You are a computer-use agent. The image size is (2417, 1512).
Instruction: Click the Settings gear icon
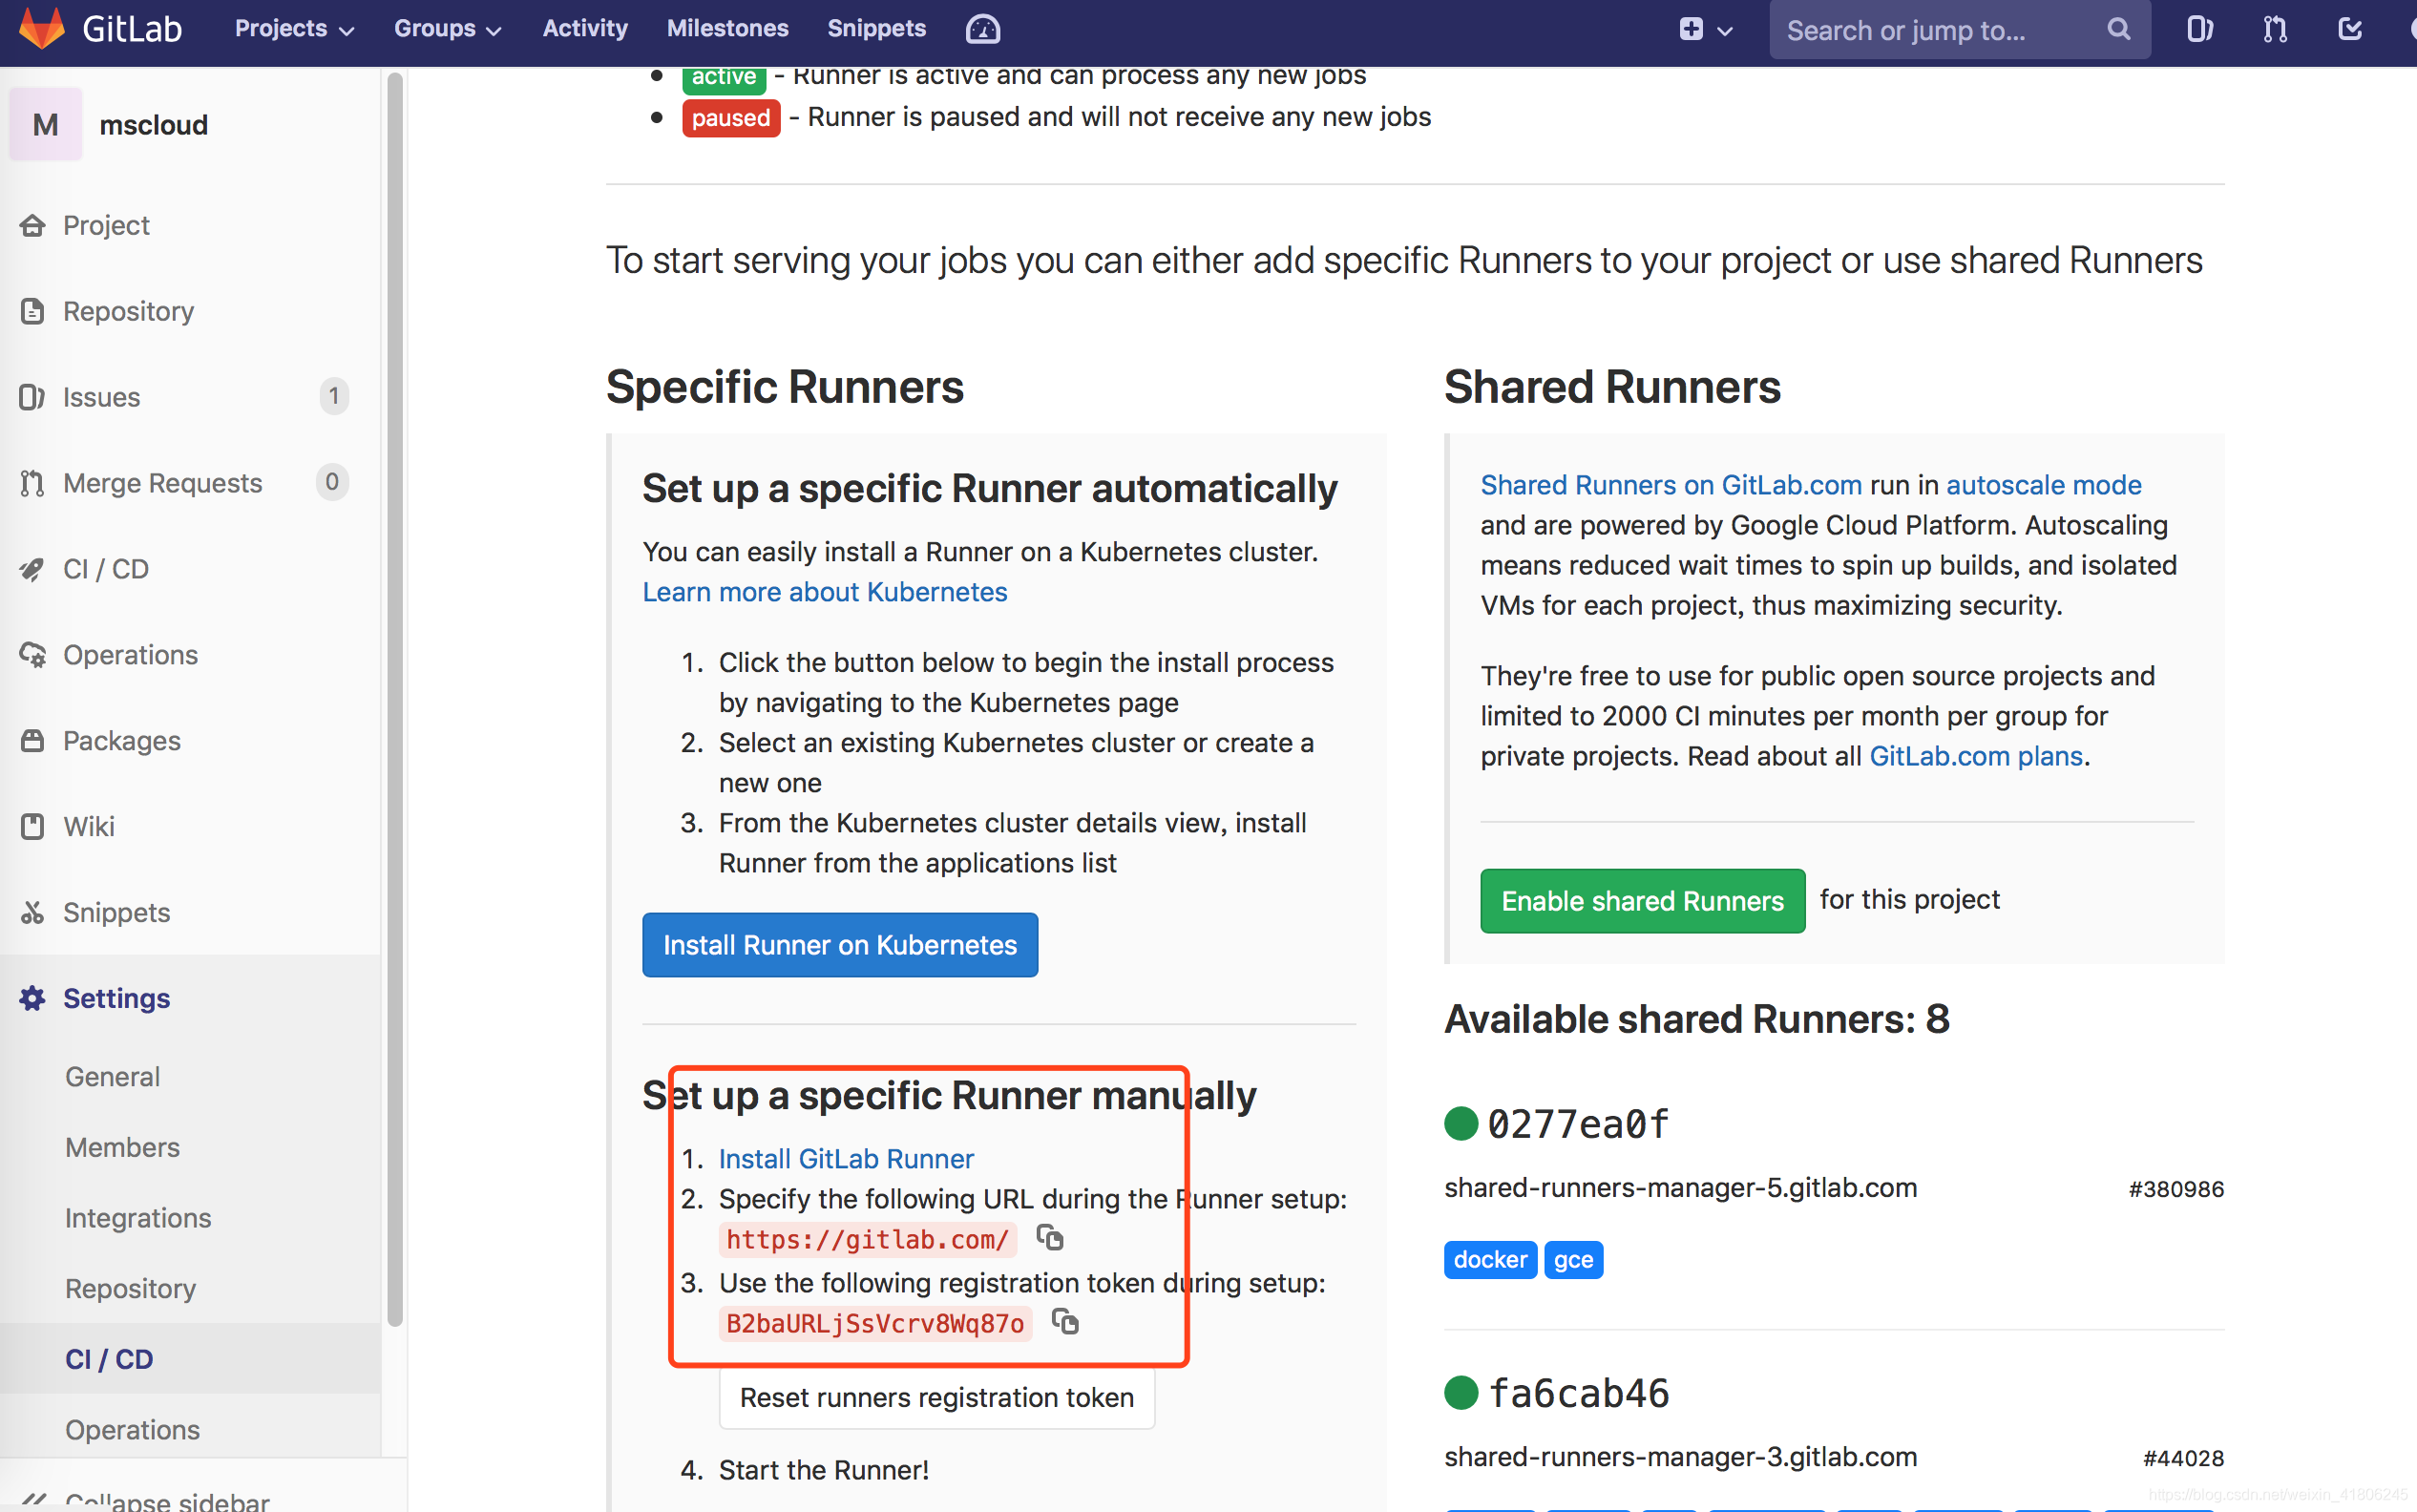[x=32, y=998]
